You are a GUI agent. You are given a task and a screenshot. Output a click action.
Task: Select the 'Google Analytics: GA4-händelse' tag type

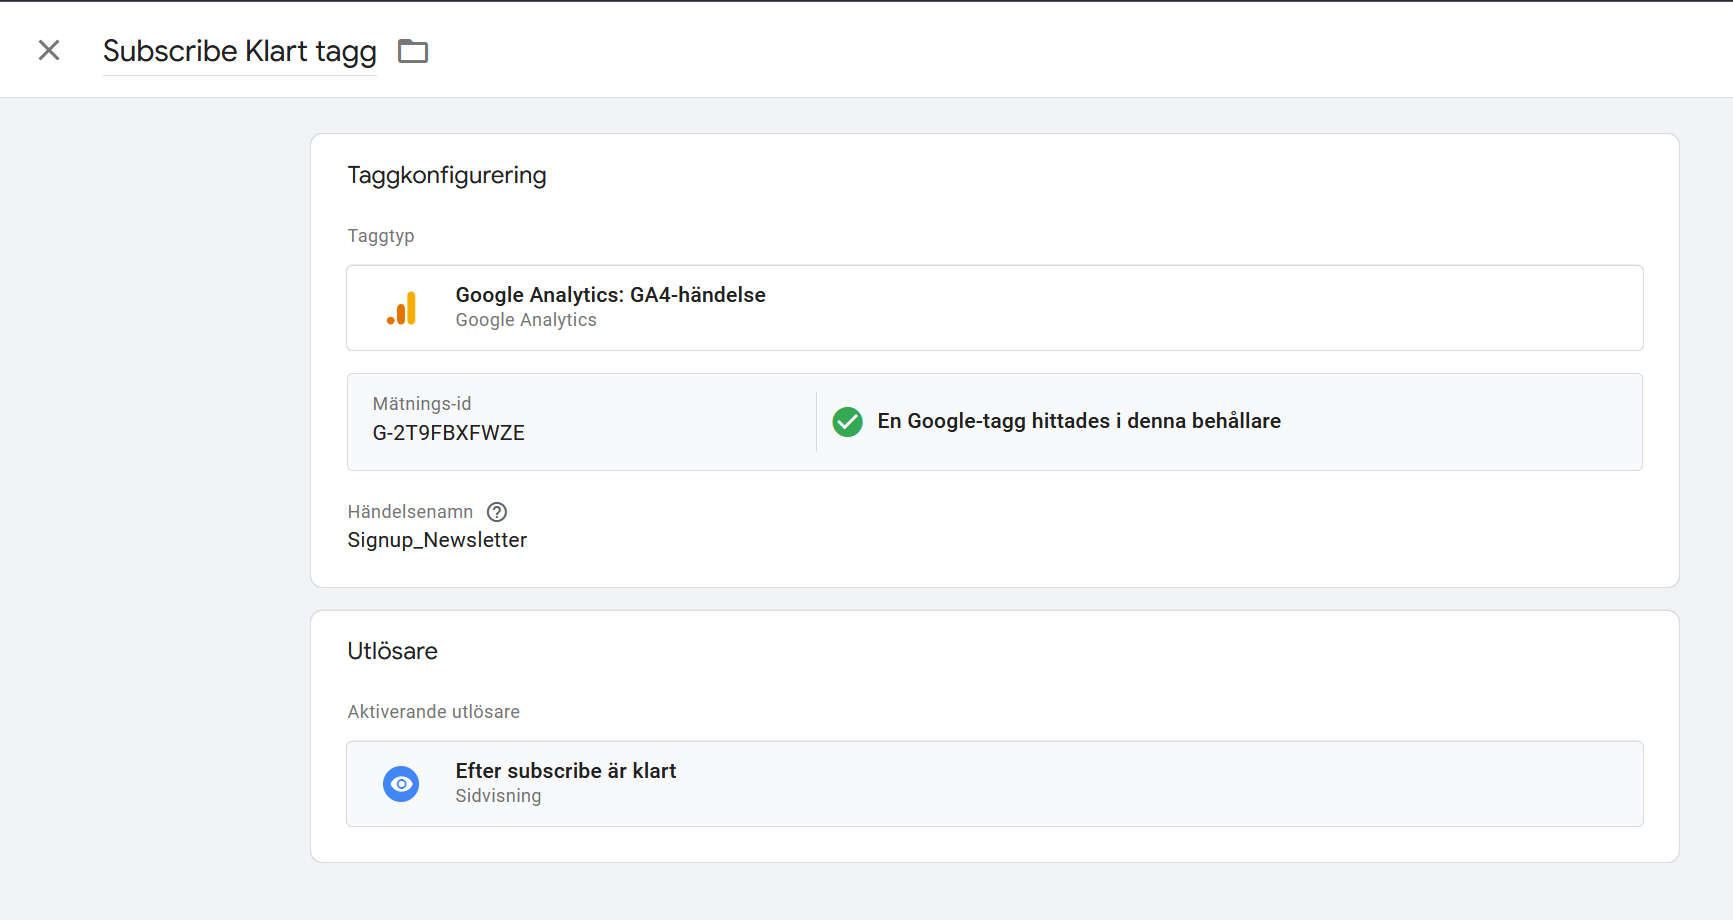995,308
